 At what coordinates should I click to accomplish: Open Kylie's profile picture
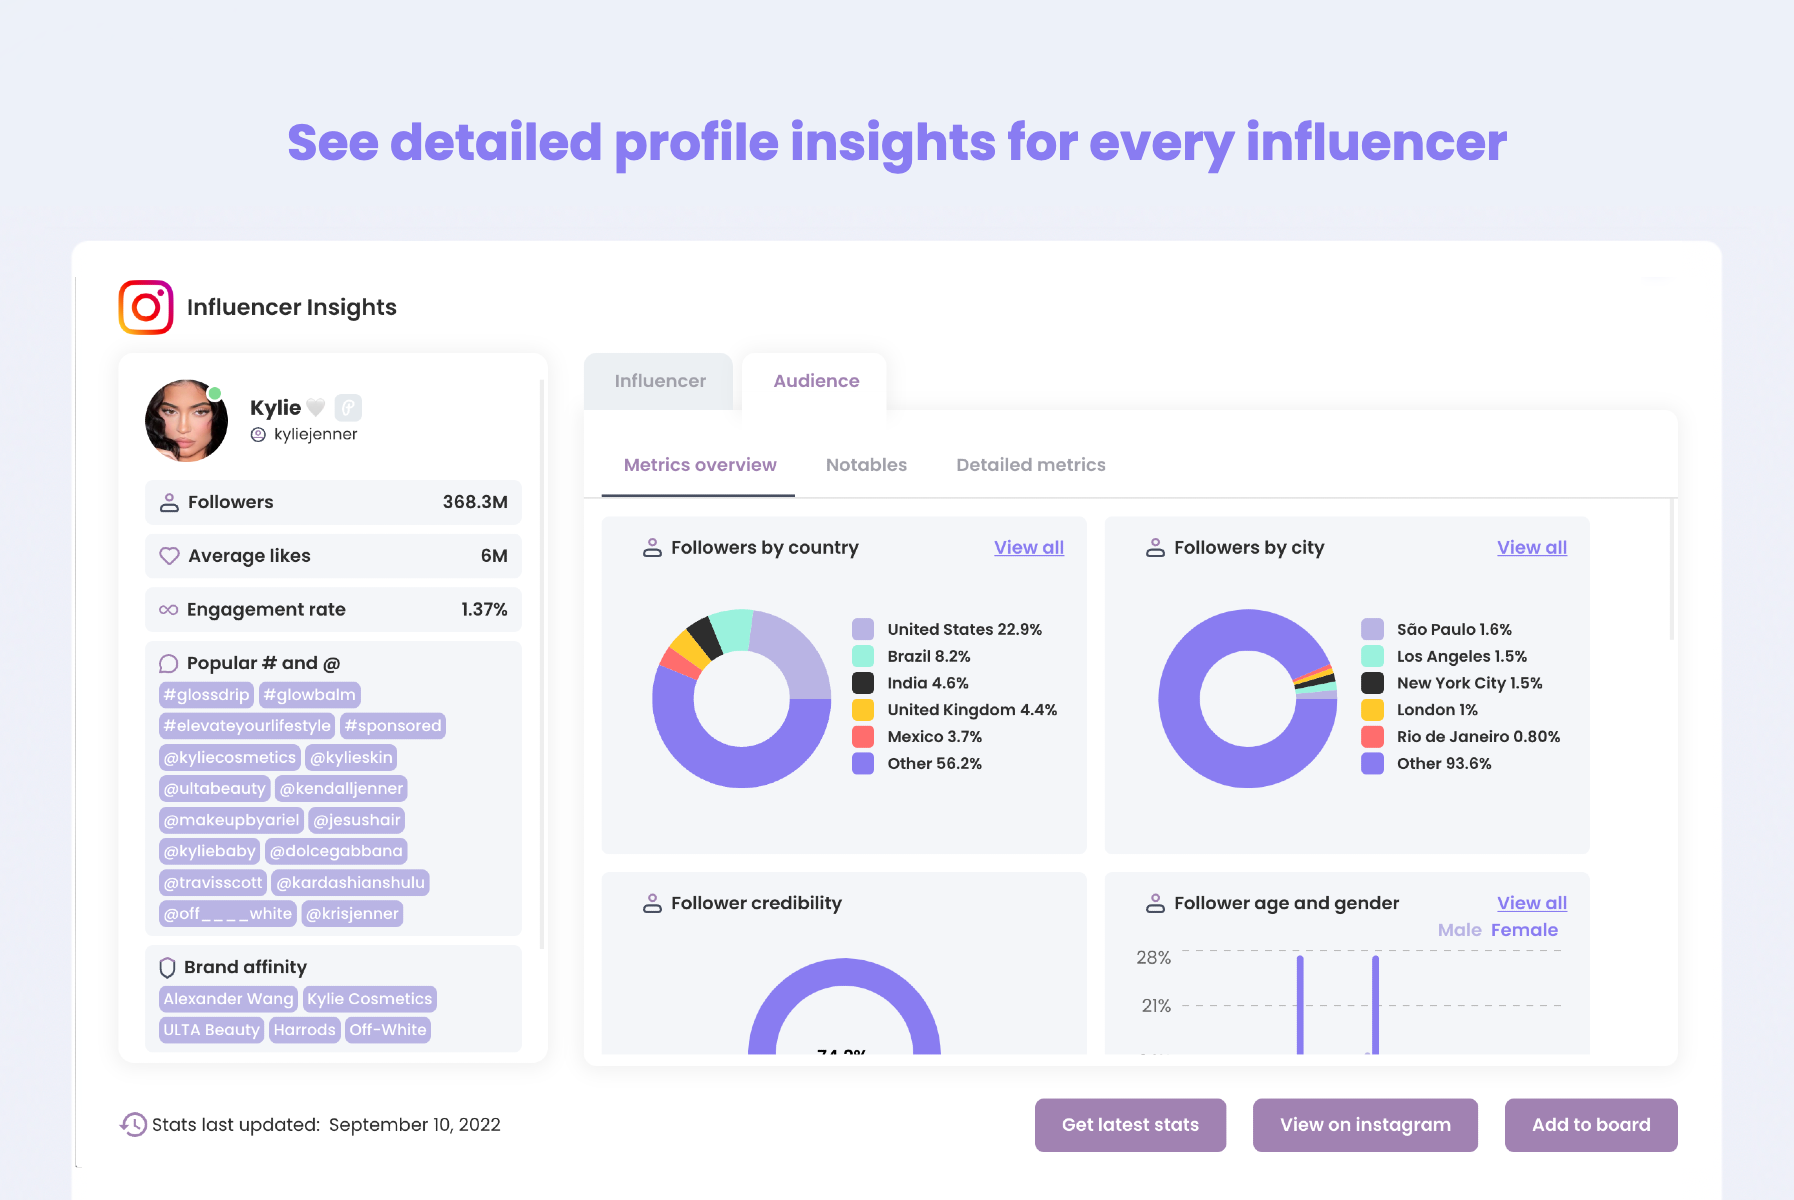pos(186,420)
